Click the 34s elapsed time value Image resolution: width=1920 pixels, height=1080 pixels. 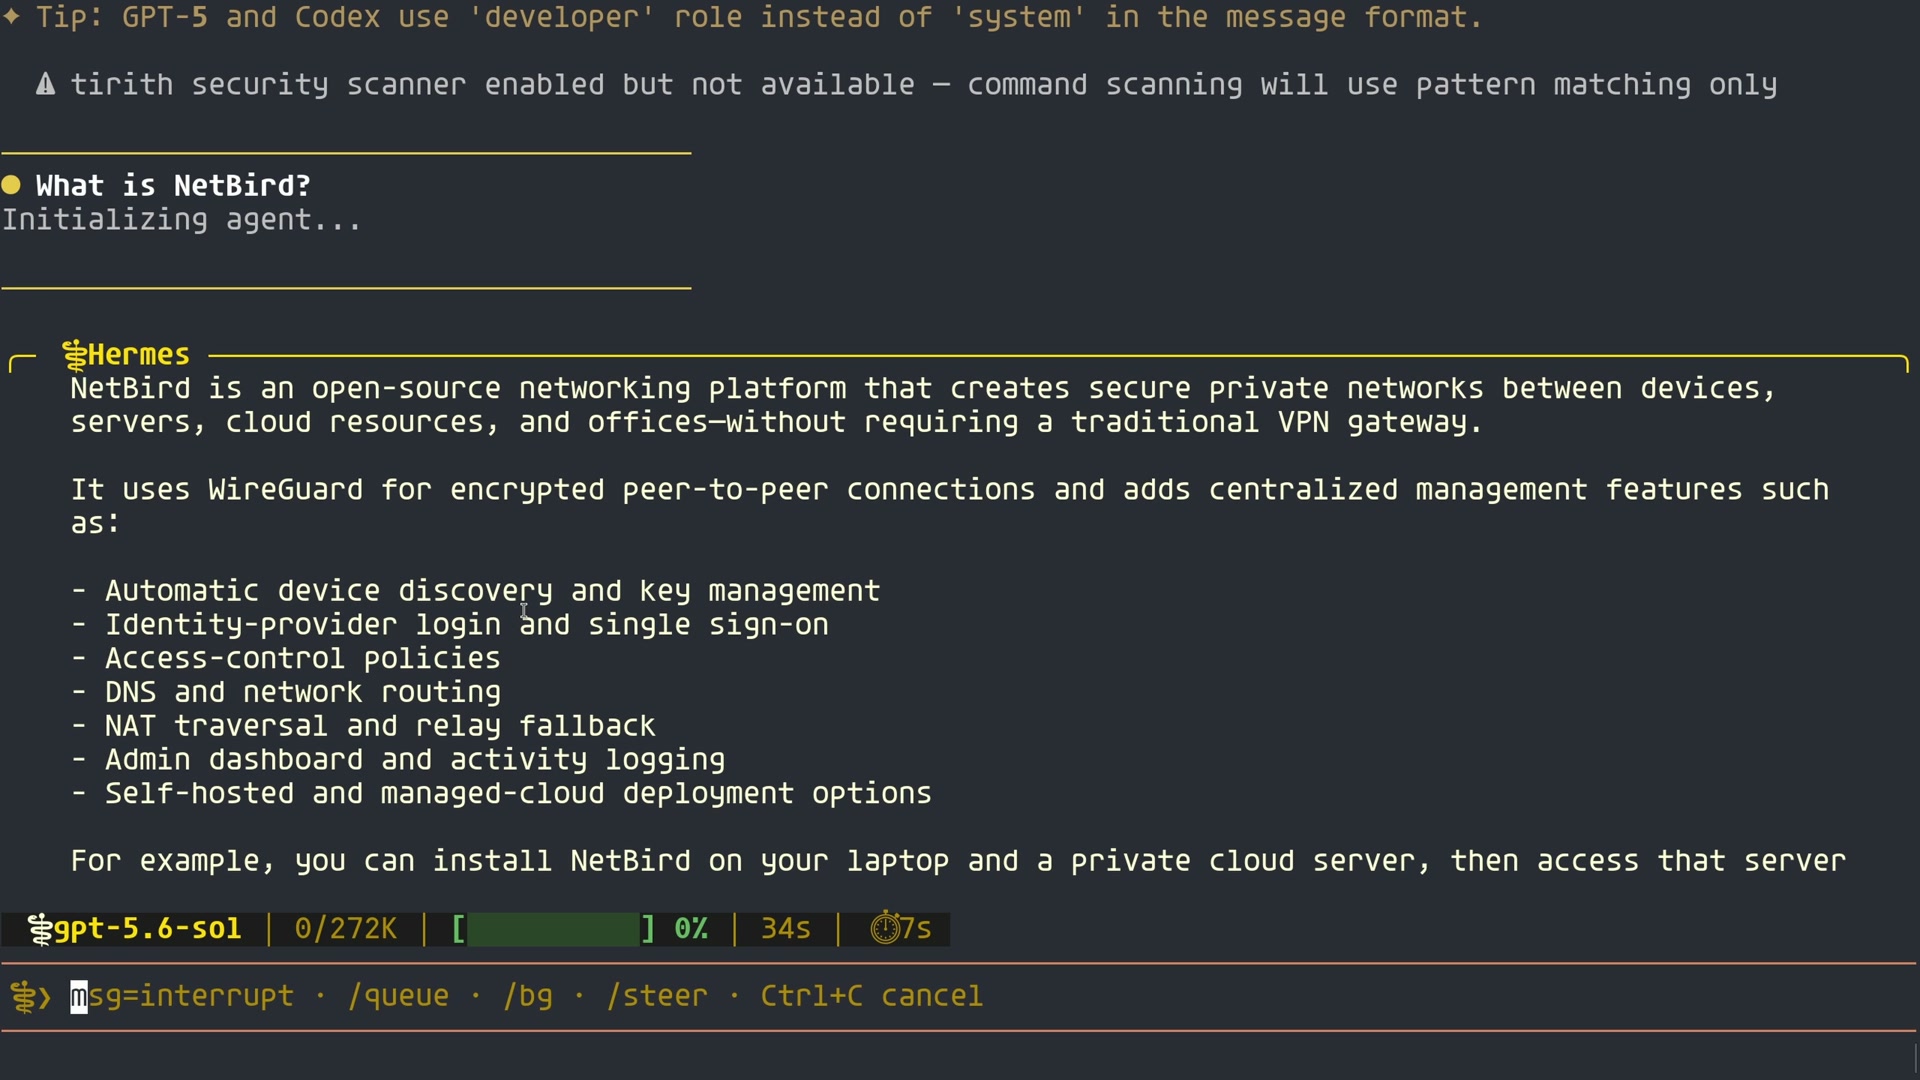click(786, 929)
